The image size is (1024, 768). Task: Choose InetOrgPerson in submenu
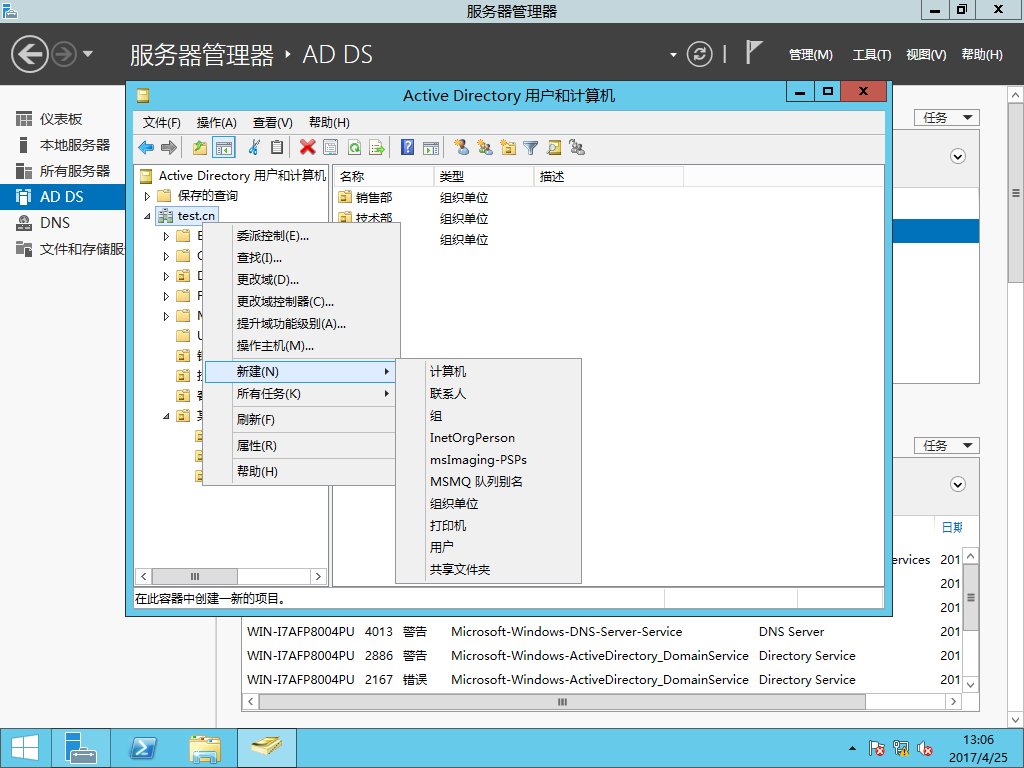488,438
